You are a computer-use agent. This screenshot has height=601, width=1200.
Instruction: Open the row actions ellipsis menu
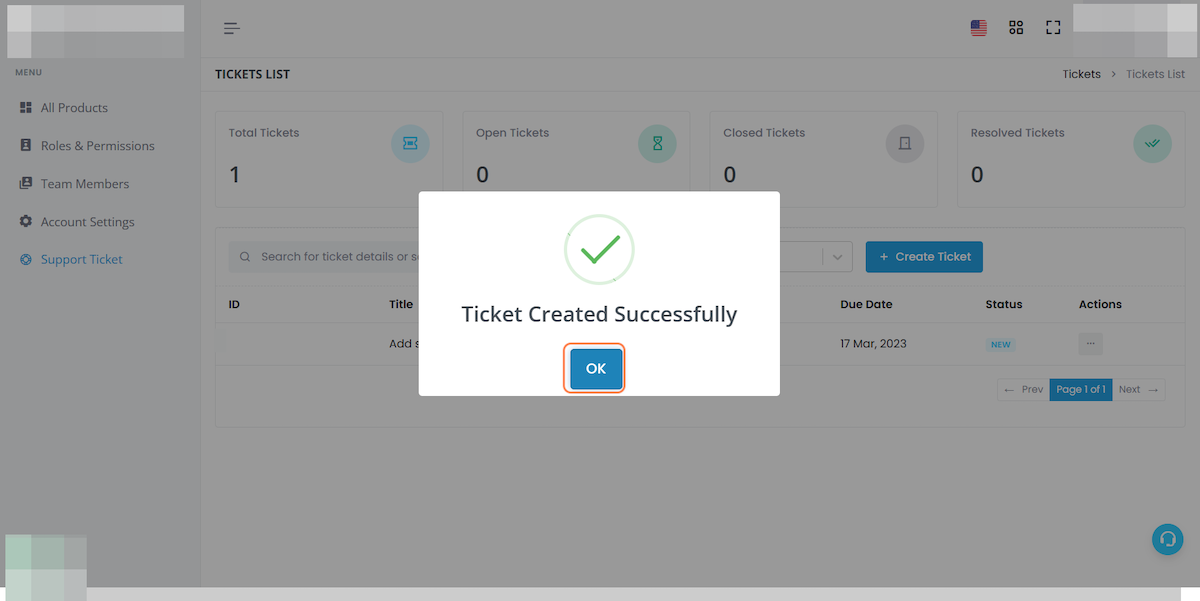pos(1090,344)
